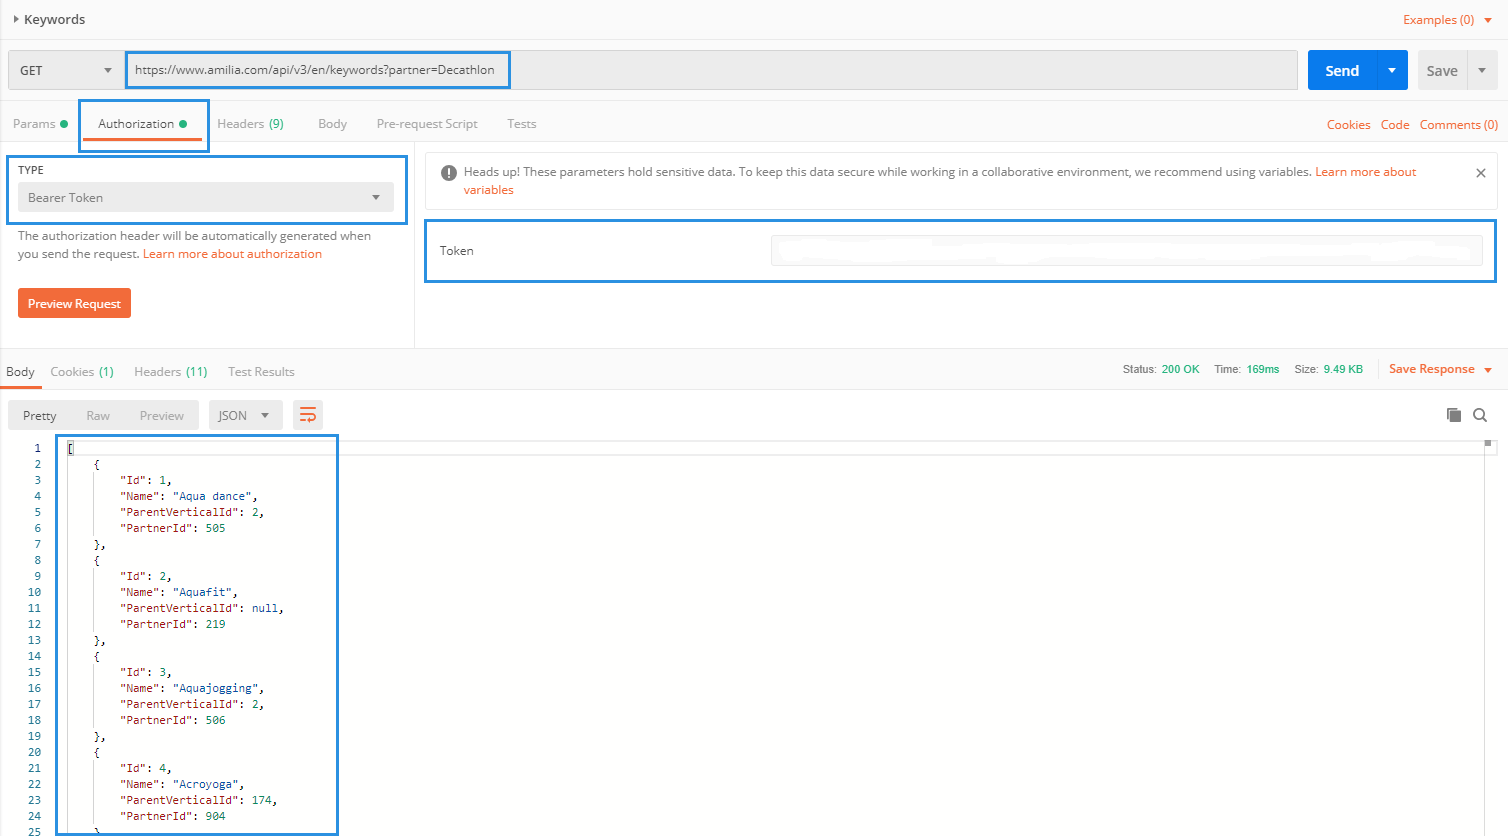
Task: Click the wrap lines icon in response toolbar
Action: [x=308, y=415]
